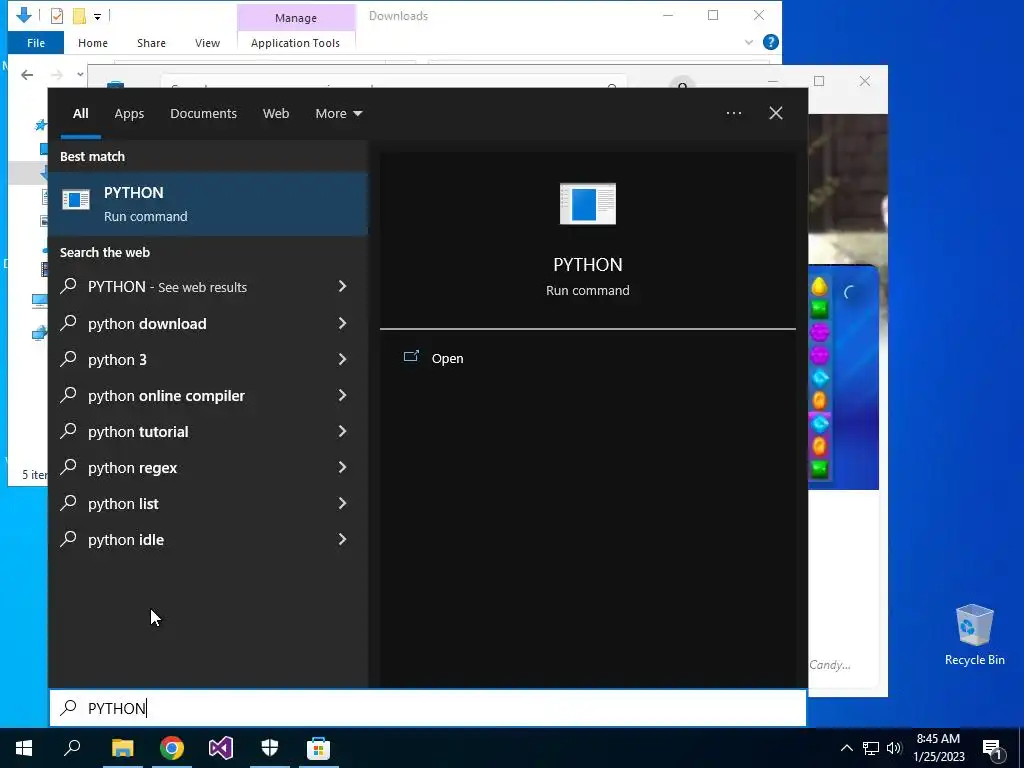Click the network icon in system tray
Viewport: 1024px width, 768px height.
pos(871,748)
